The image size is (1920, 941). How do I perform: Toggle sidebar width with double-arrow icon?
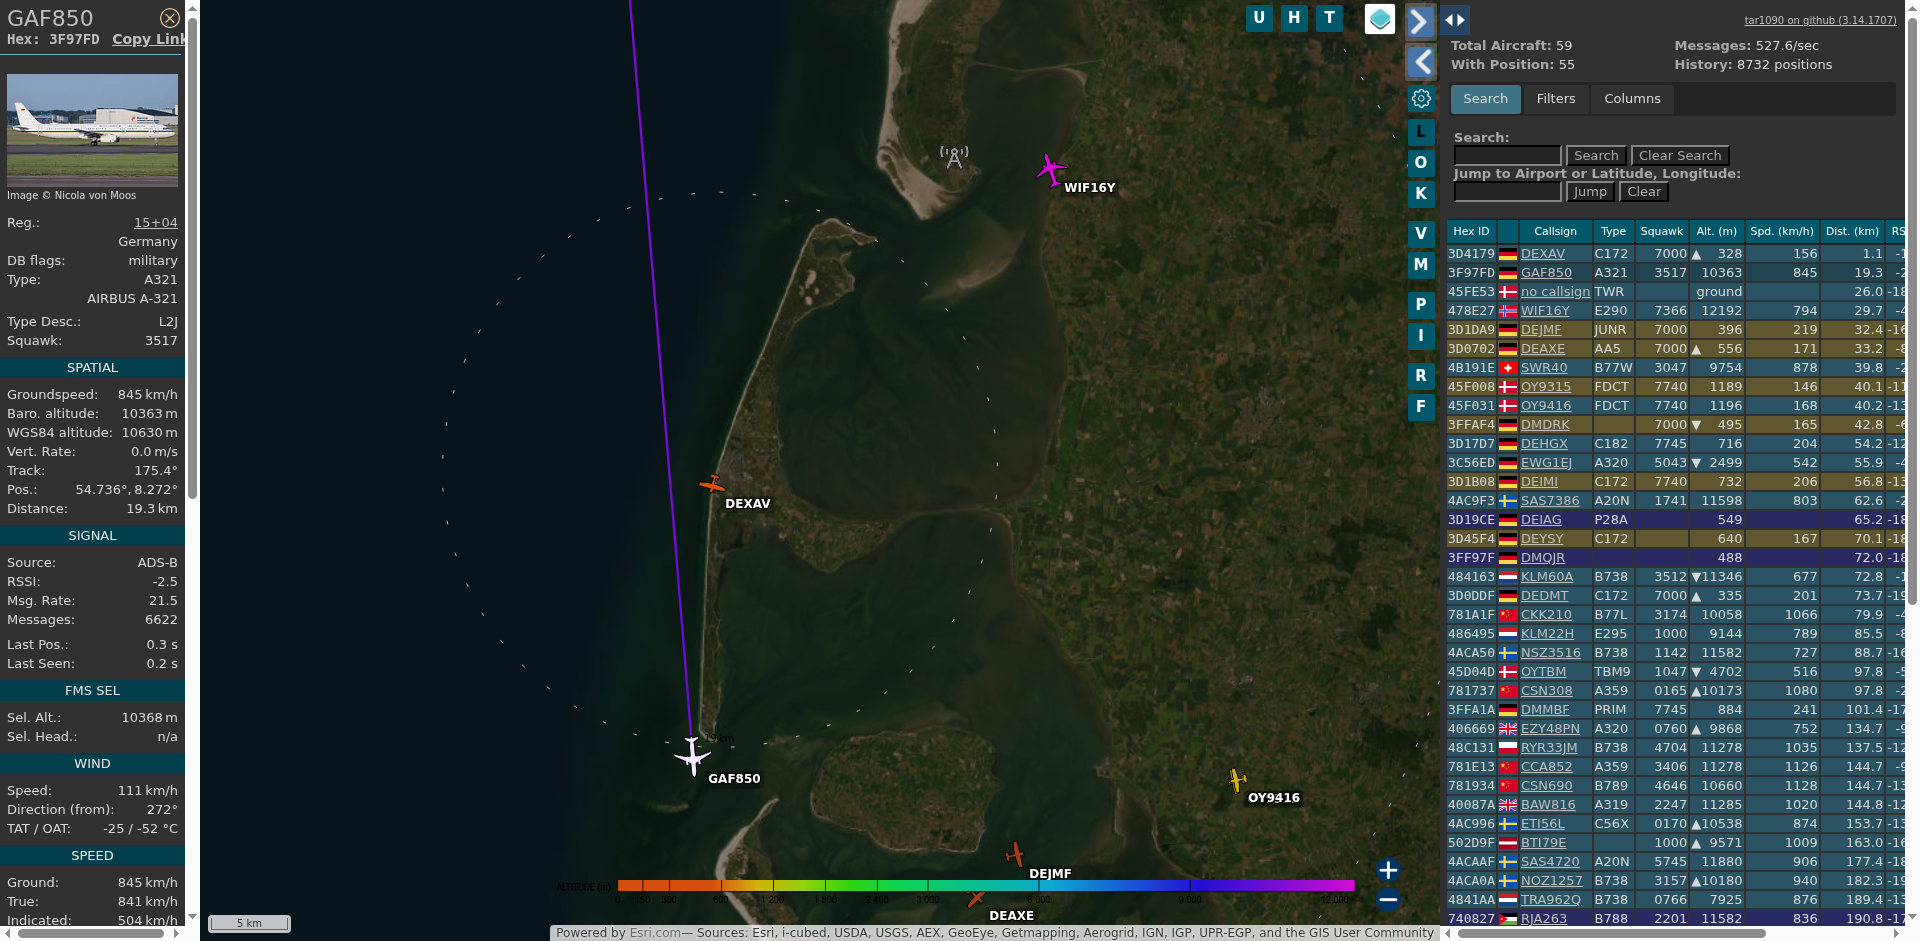tap(1455, 19)
